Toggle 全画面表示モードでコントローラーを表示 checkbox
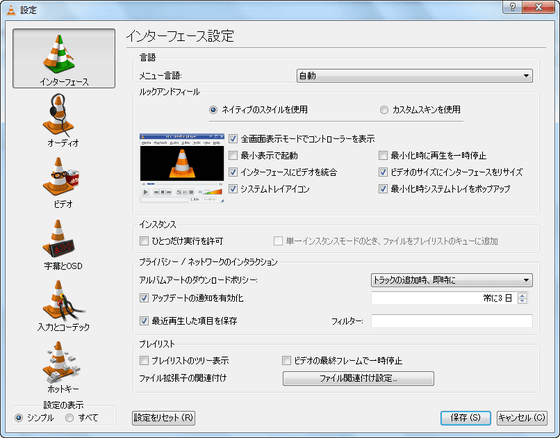 pos(233,139)
